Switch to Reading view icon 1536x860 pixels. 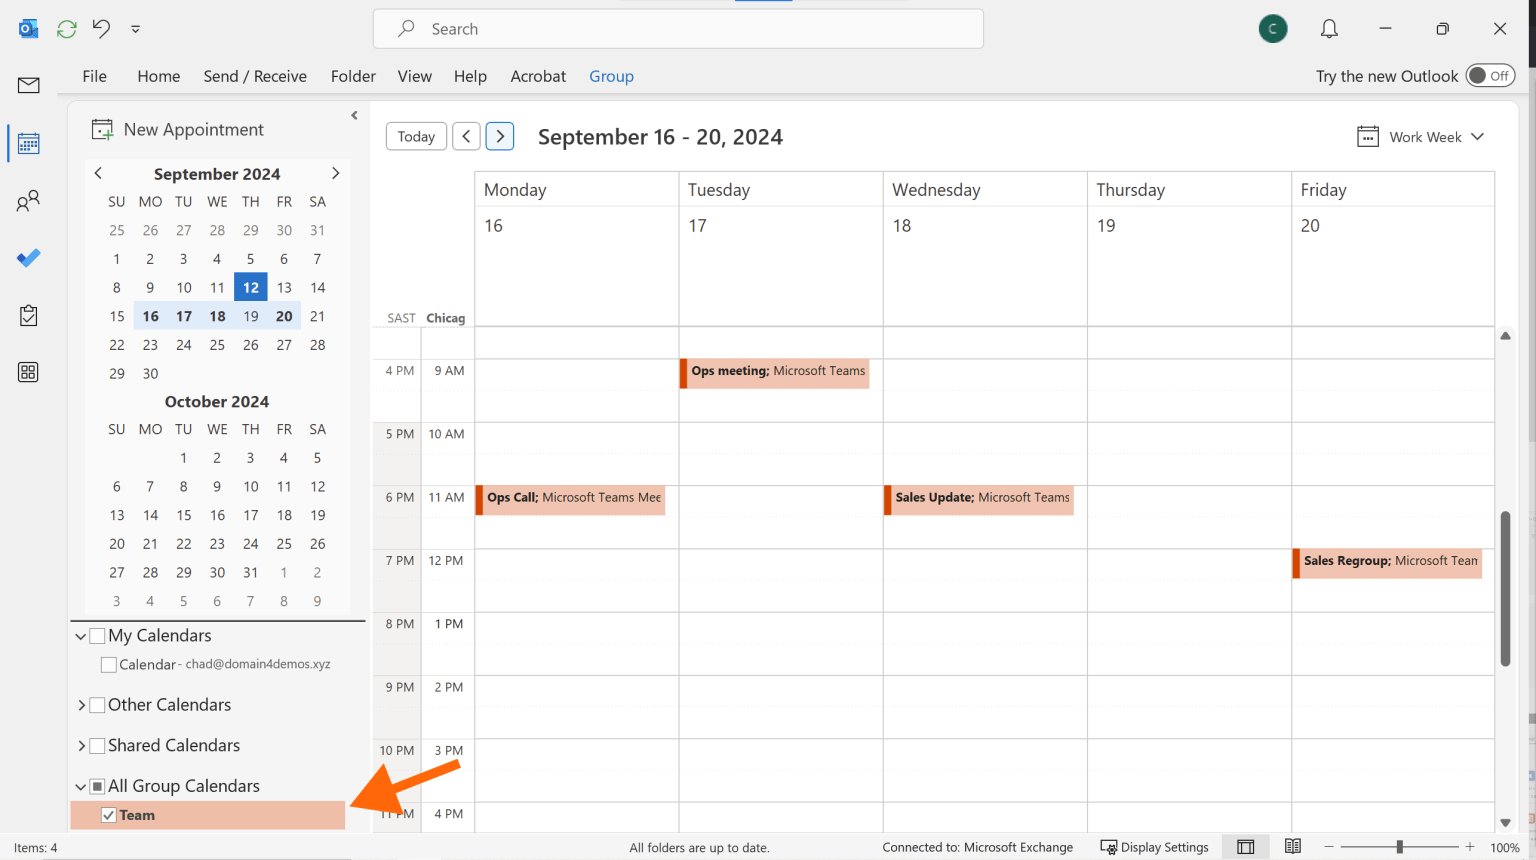pos(1293,847)
